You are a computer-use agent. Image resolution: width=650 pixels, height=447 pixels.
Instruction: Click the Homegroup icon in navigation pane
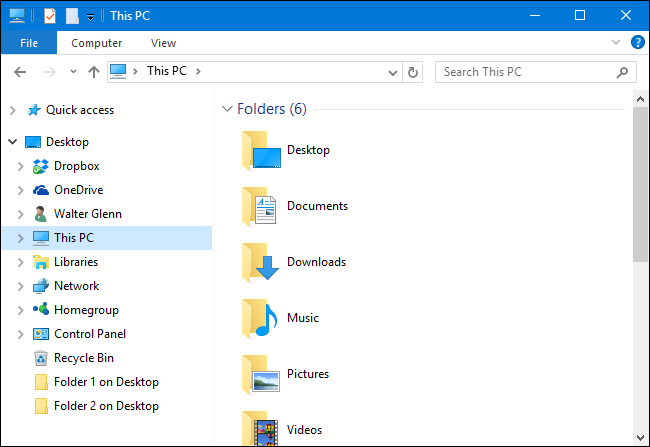[41, 309]
